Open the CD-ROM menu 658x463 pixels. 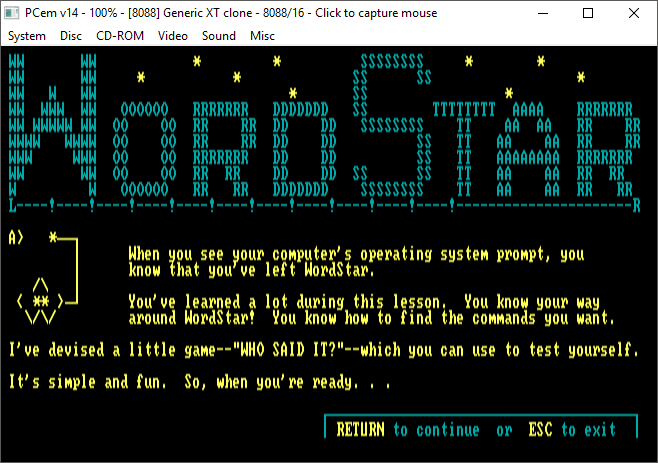coord(120,36)
